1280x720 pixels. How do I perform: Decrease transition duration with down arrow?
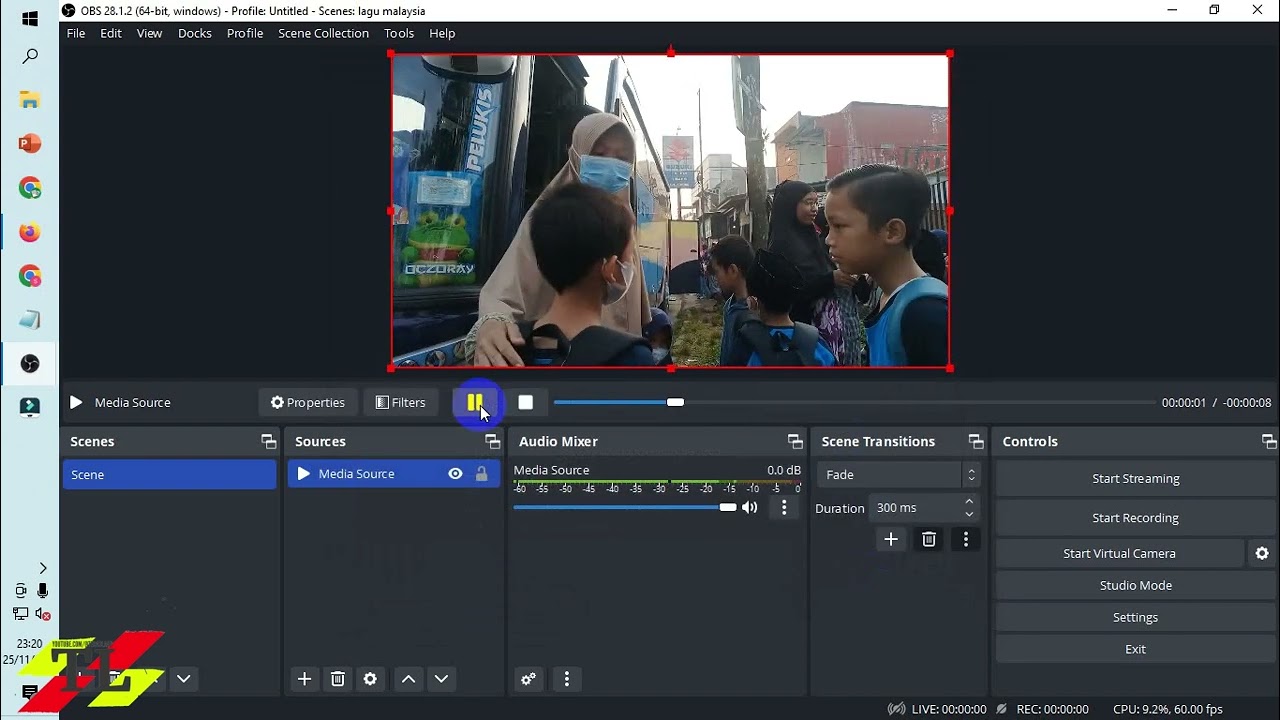click(969, 514)
